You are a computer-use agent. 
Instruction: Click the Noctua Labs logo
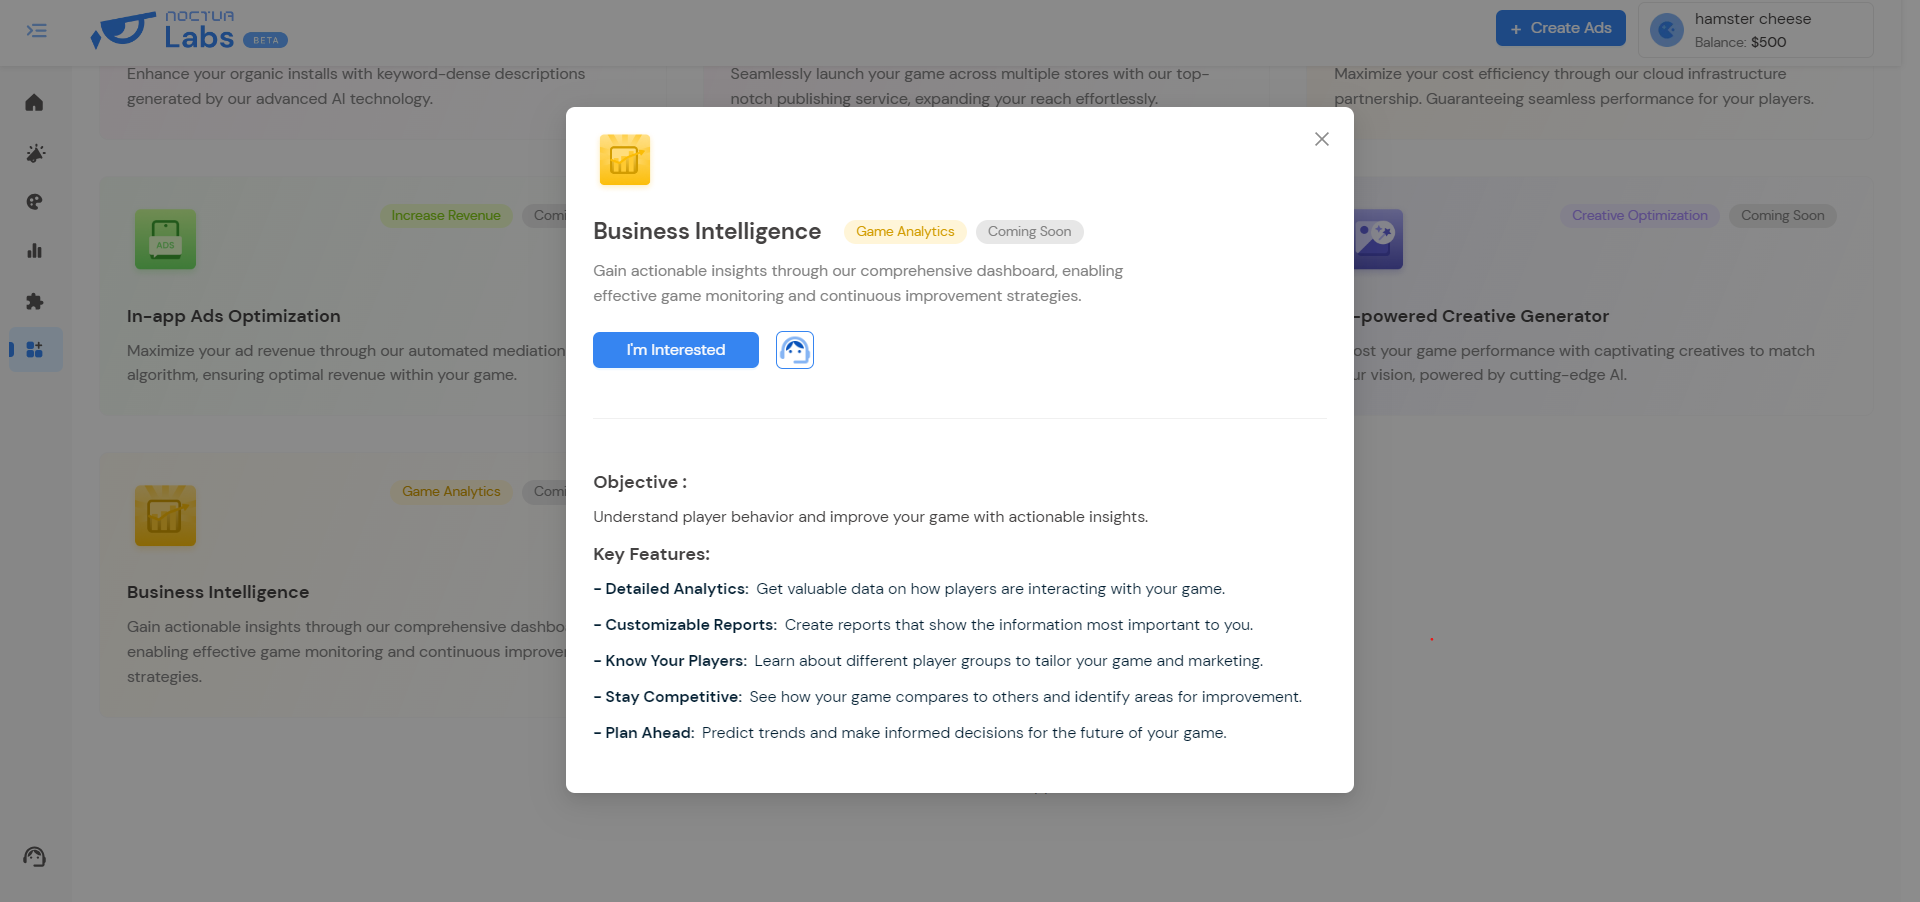coord(188,30)
